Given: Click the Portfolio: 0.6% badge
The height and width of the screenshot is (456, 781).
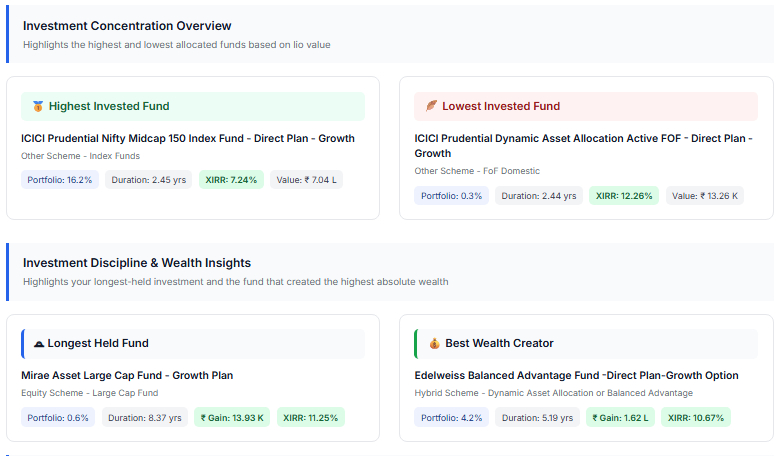Looking at the screenshot, I should click(x=58, y=418).
